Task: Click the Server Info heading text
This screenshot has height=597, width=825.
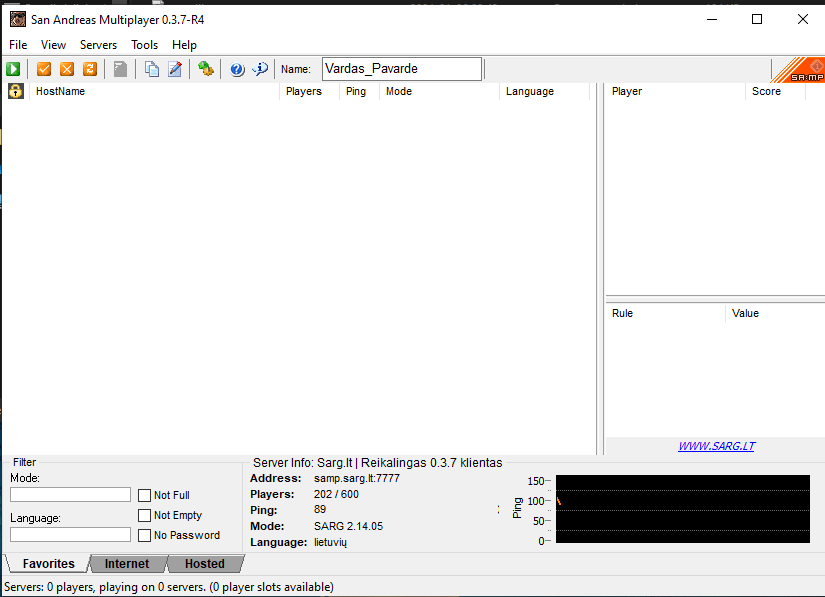Action: click(x=378, y=462)
